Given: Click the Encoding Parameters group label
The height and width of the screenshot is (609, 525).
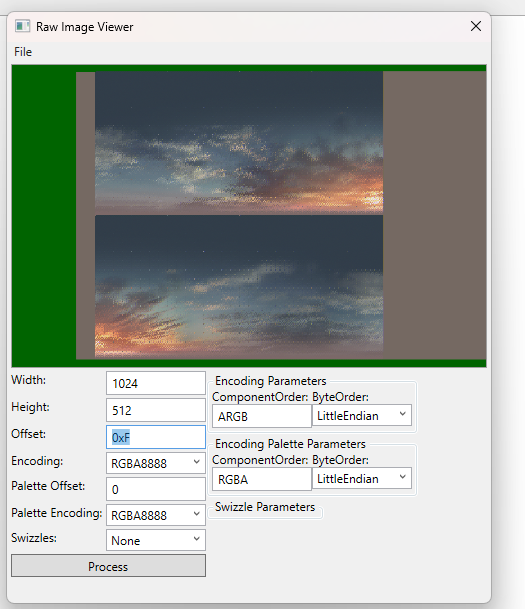Looking at the screenshot, I should pos(271,381).
